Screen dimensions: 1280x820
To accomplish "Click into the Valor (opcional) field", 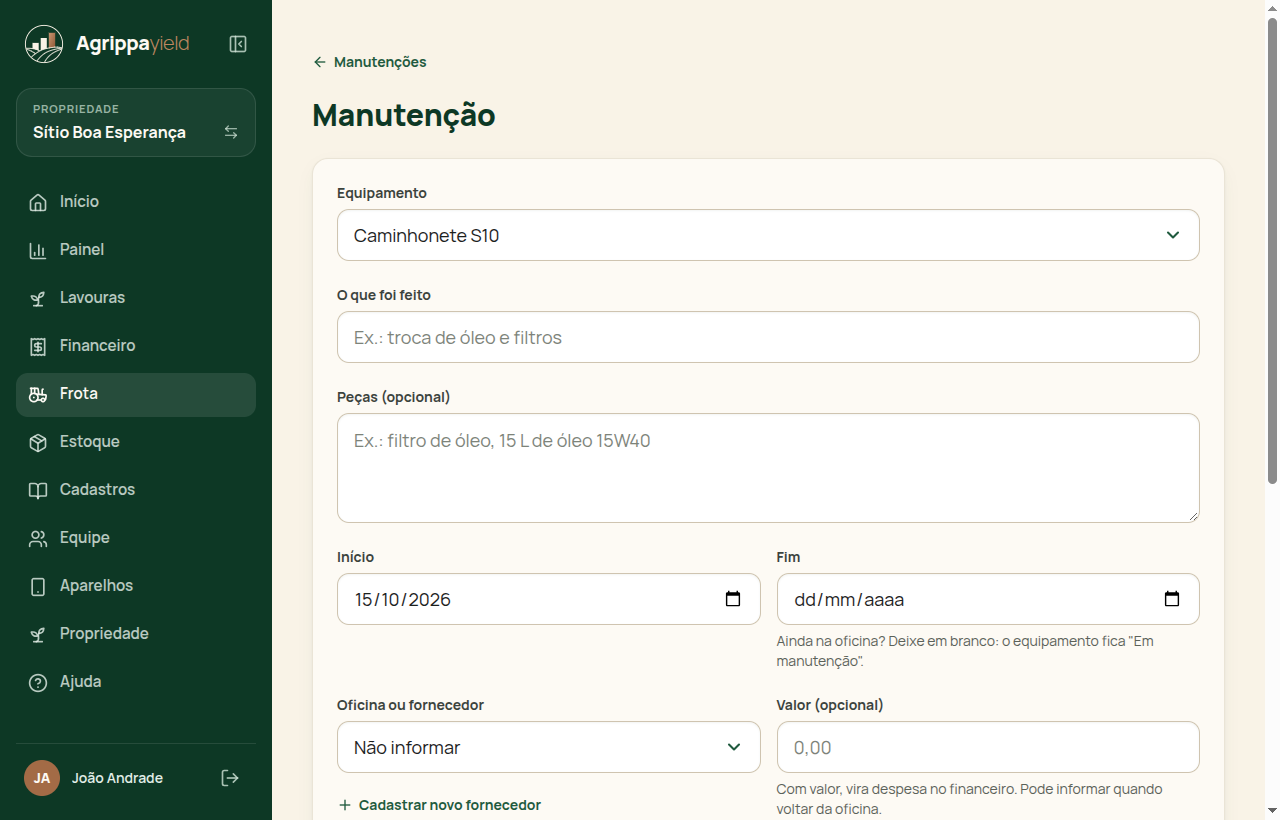I will [x=988, y=747].
